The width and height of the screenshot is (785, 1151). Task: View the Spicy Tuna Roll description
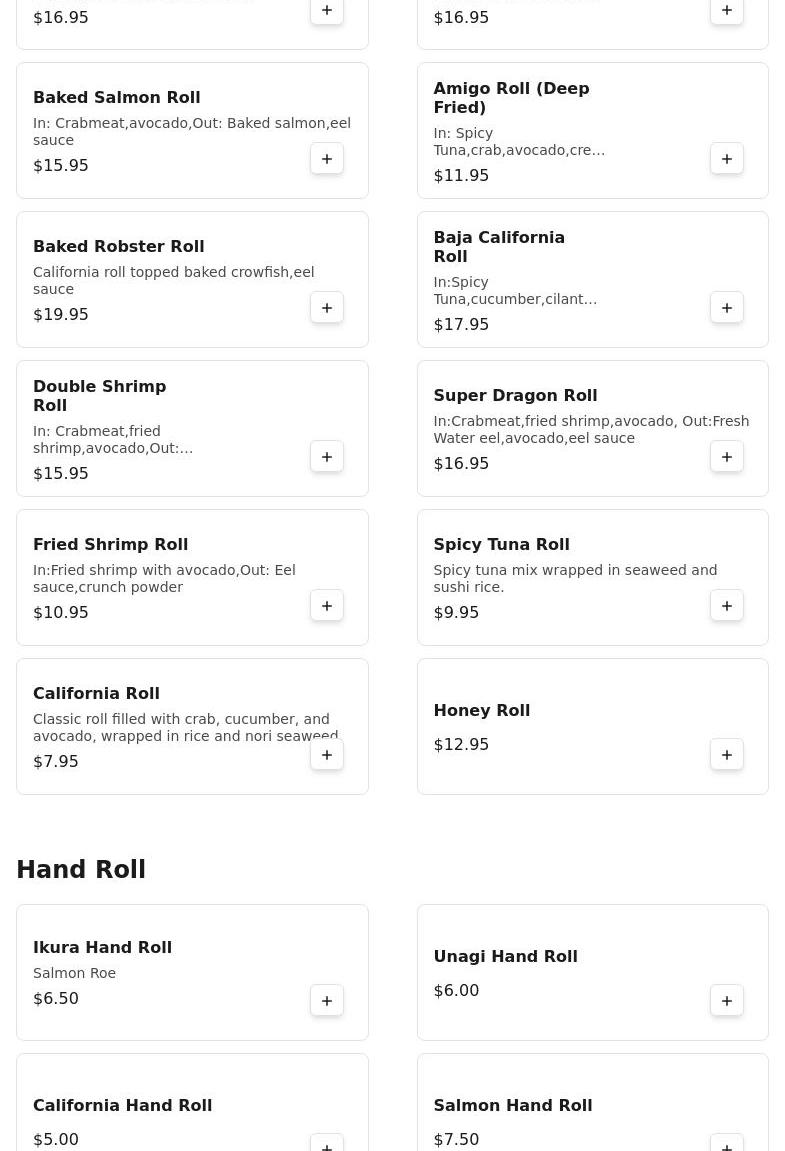574,578
